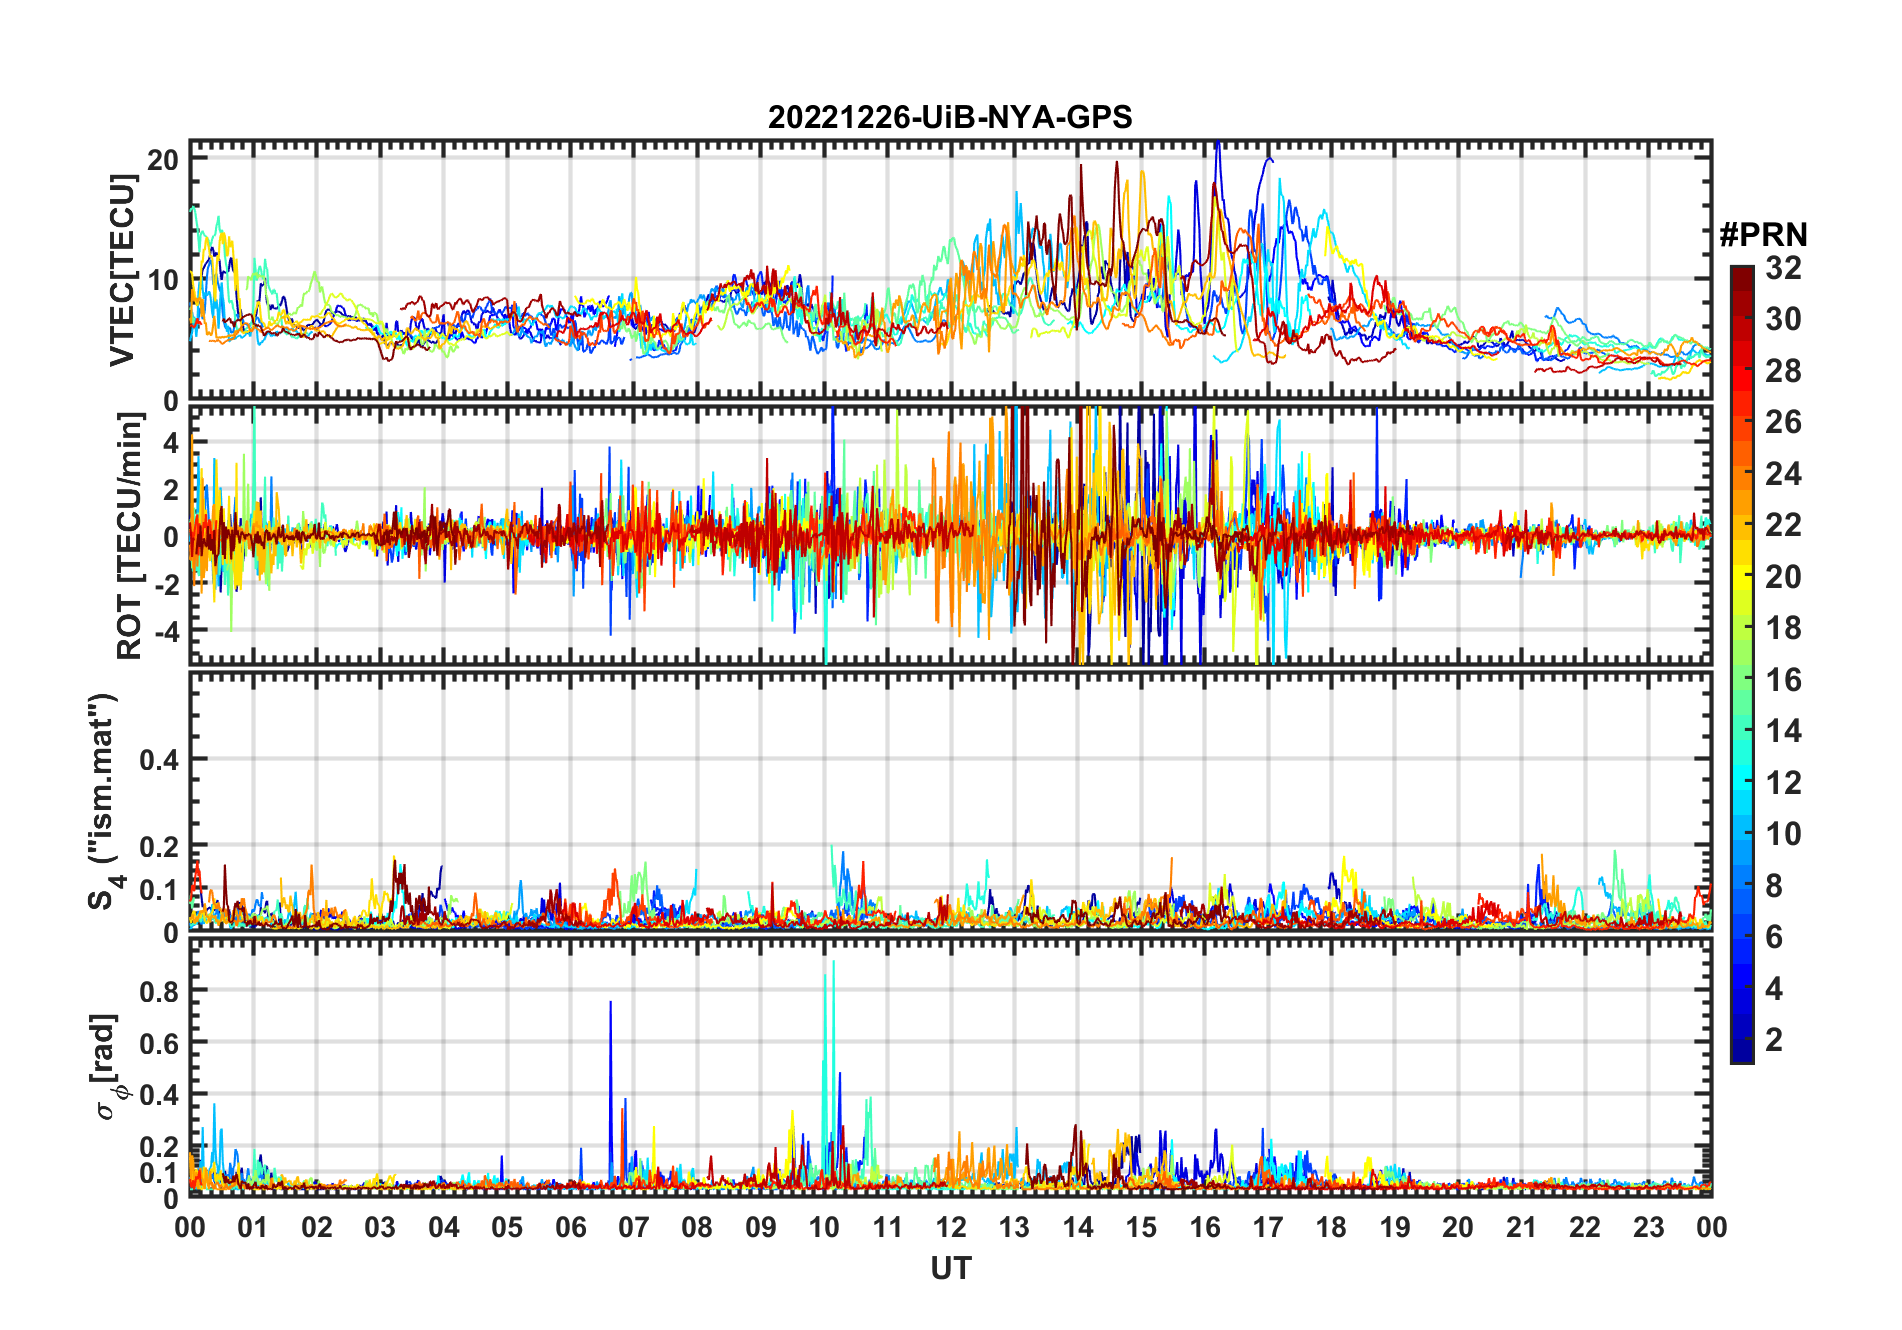Select the 0.6 tick on the σφ axis

(160, 1043)
